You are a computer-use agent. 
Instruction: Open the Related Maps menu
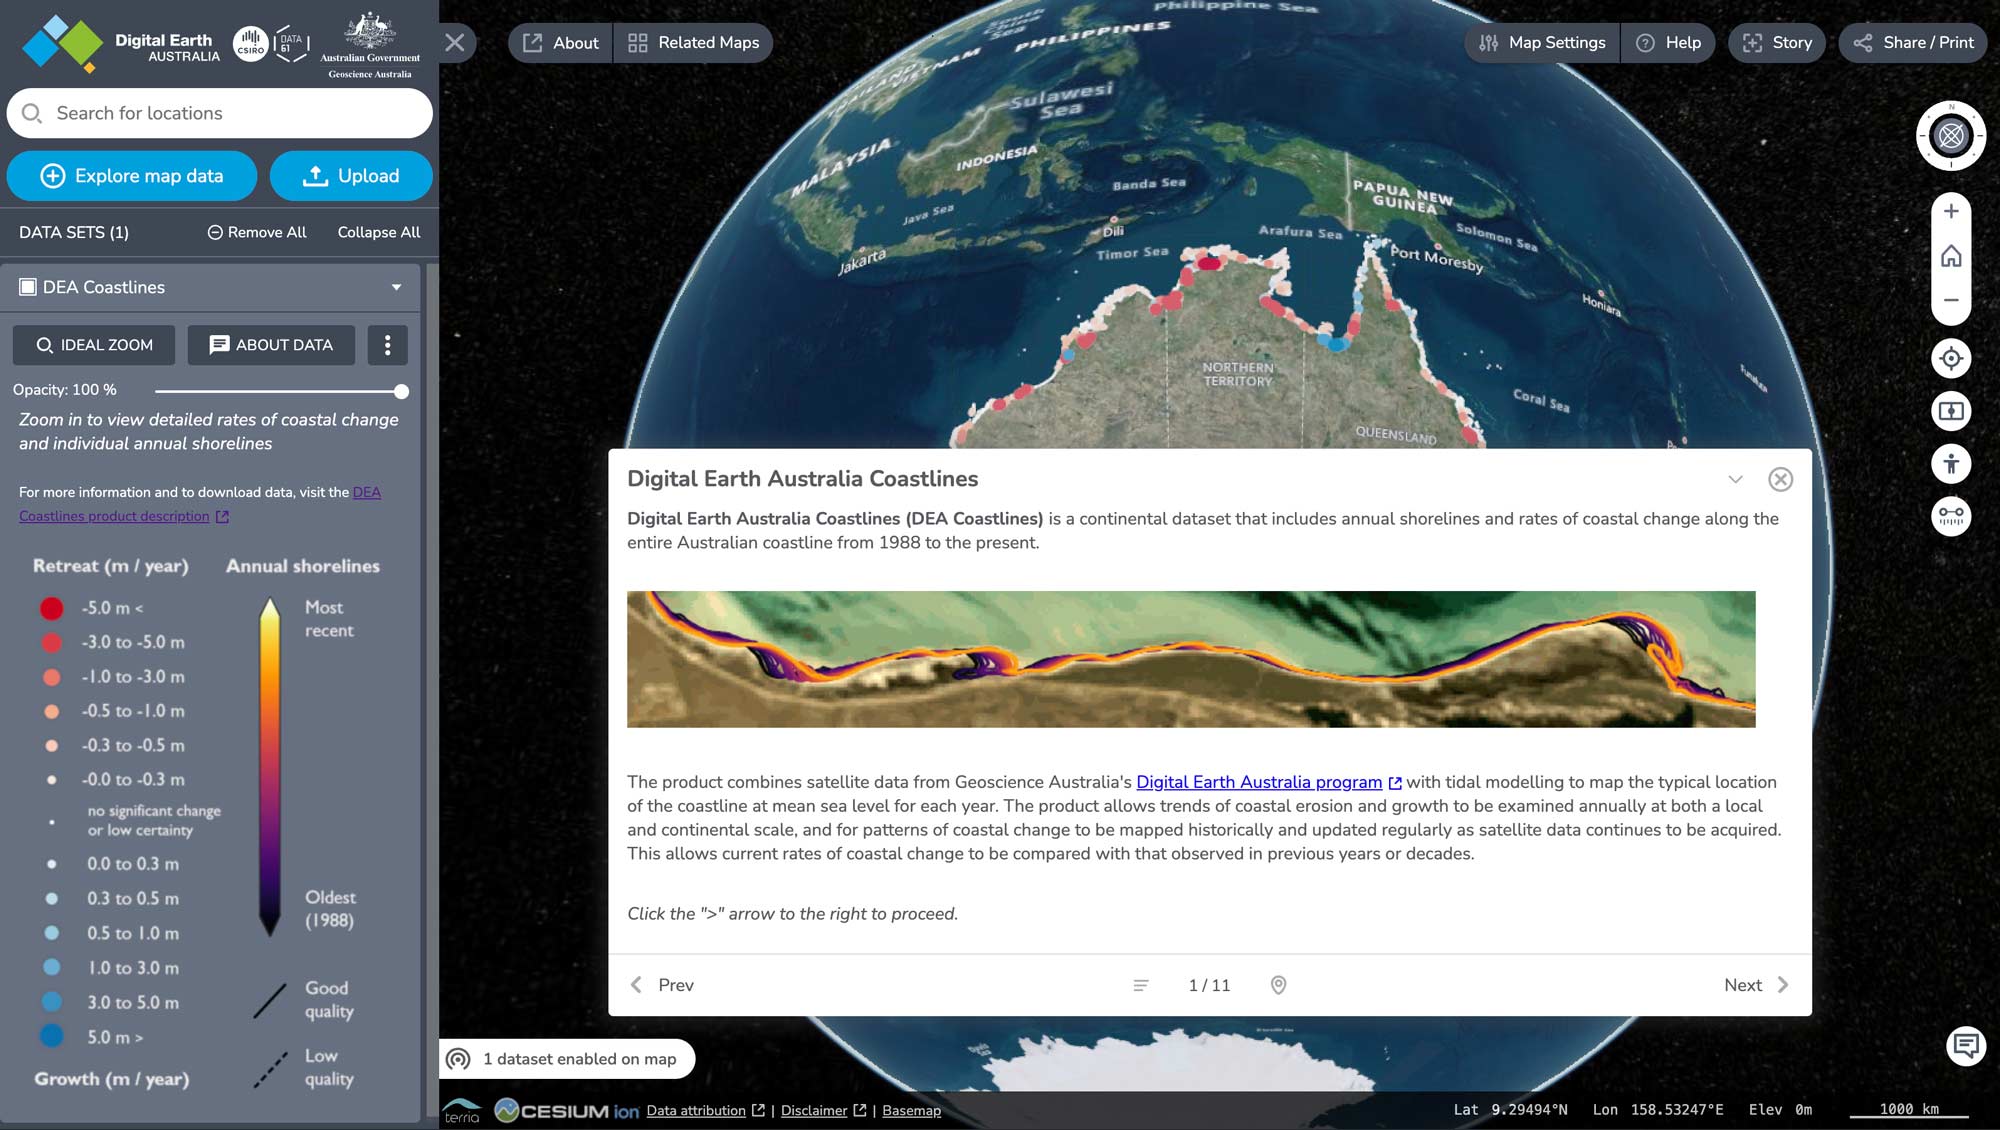pyautogui.click(x=693, y=42)
